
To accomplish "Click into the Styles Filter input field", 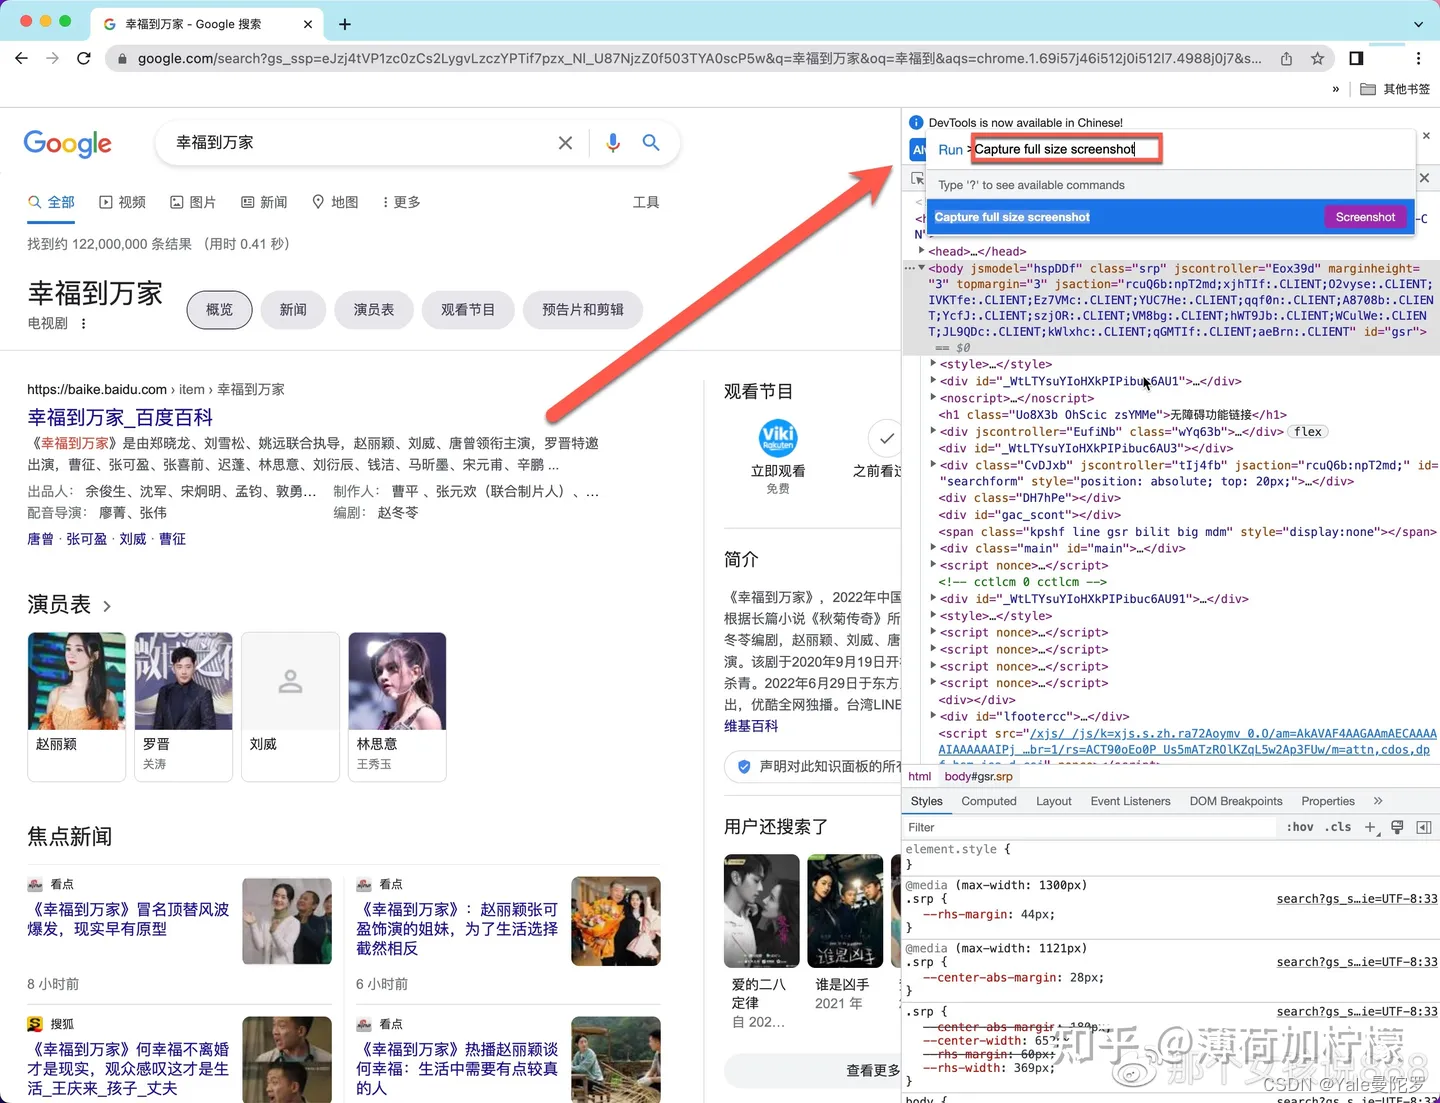I will [x=1090, y=827].
